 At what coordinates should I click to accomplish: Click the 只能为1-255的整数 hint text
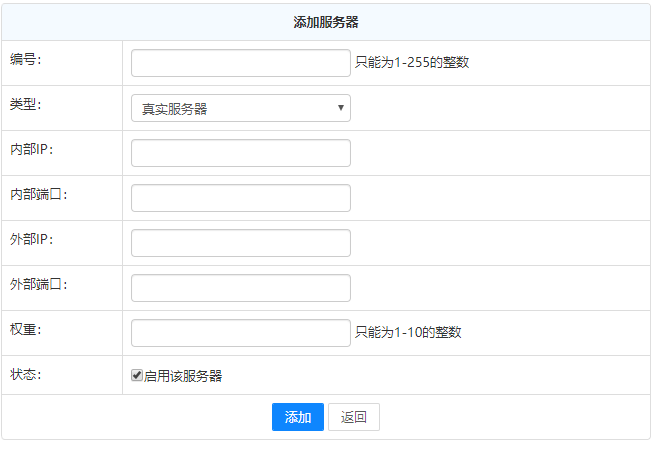tap(412, 62)
